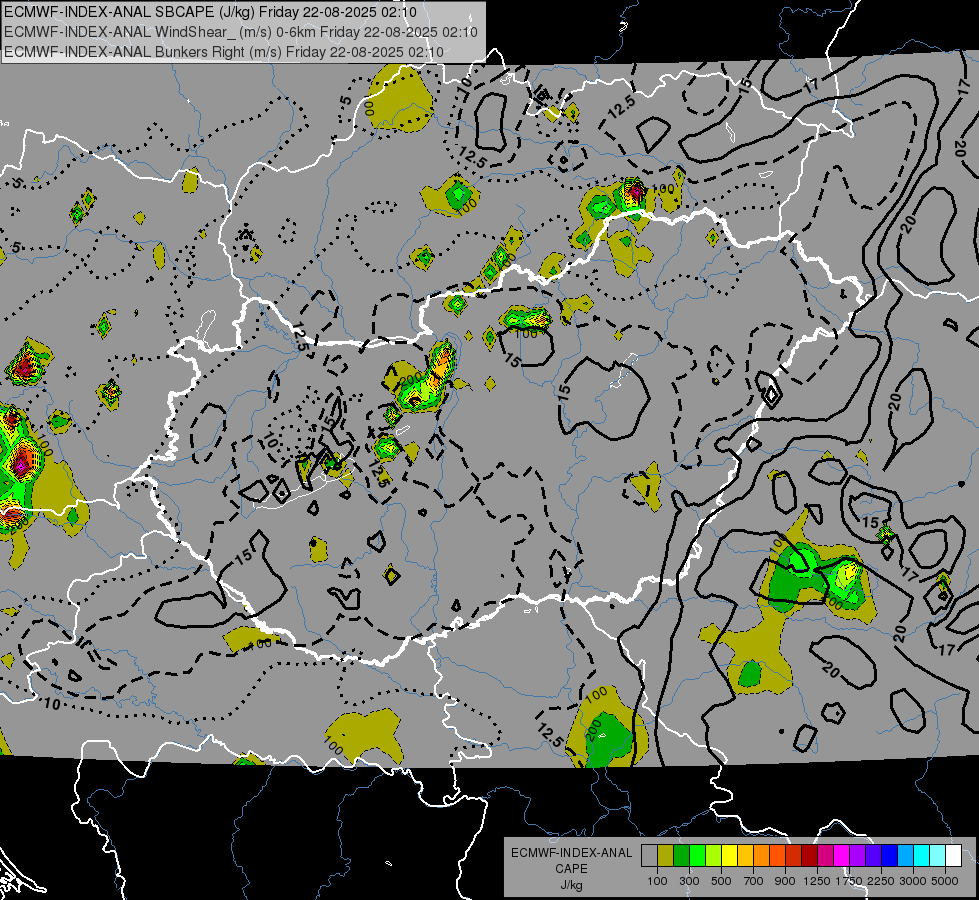Screen dimensions: 979x900
Task: Select the purple legend swatch
Action: [x=857, y=856]
